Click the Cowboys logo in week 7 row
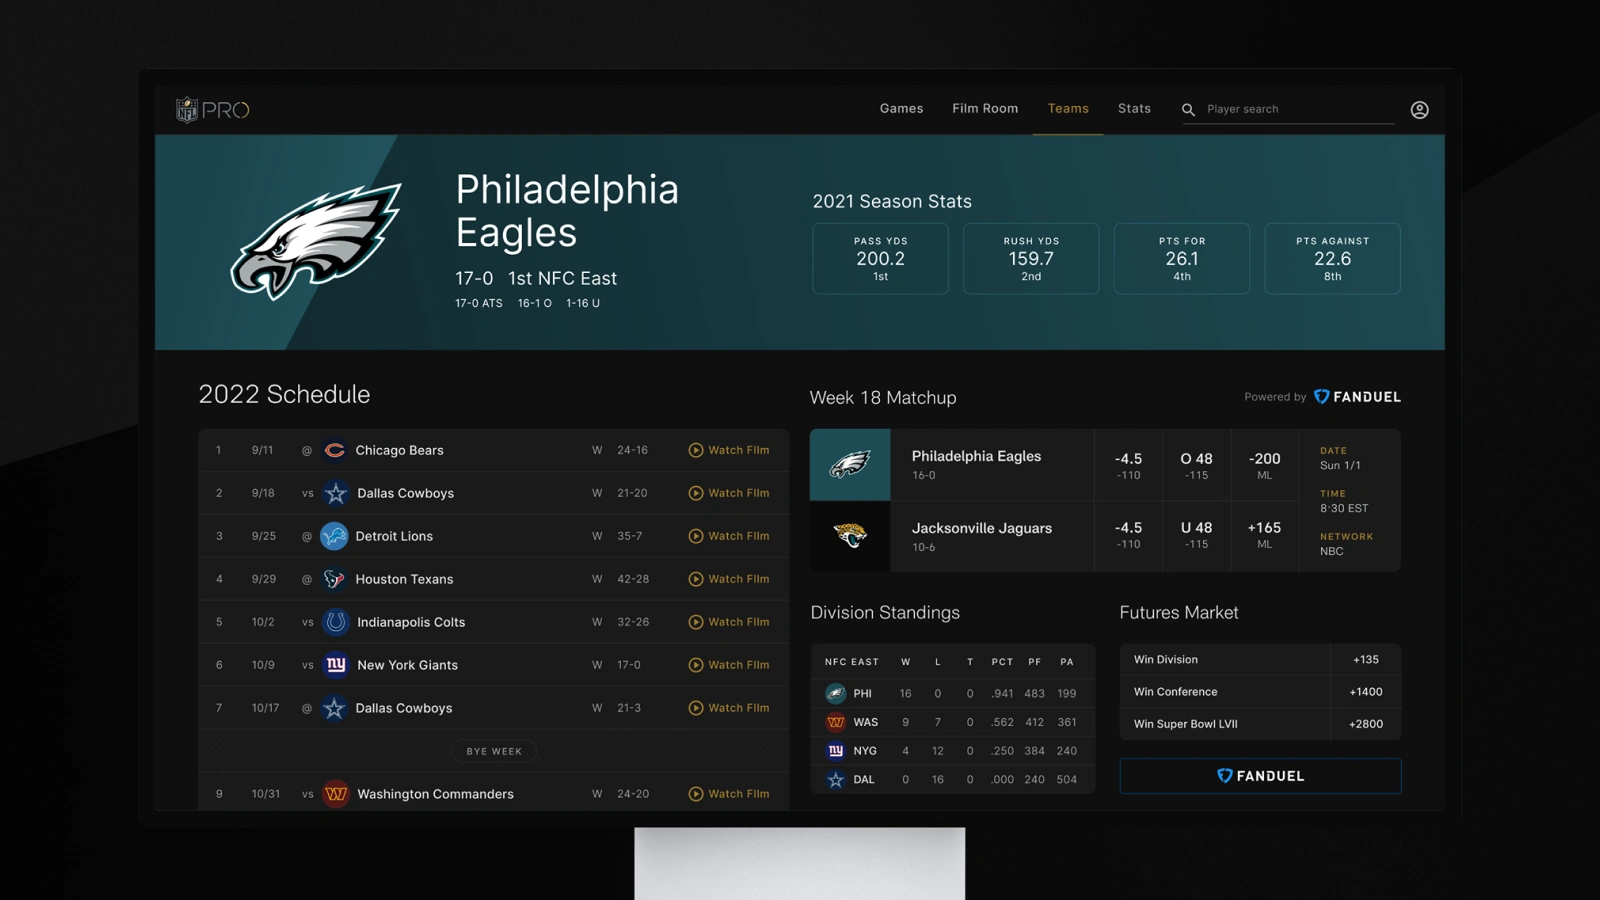This screenshot has height=900, width=1600. point(334,708)
